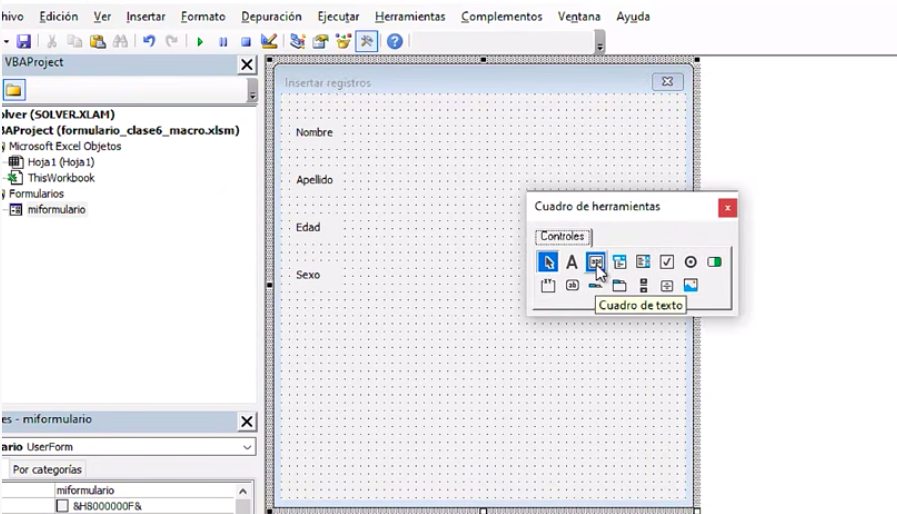897x514 pixels.
Task: Toggle Design Mode icon in the toolbar
Action: 269,41
